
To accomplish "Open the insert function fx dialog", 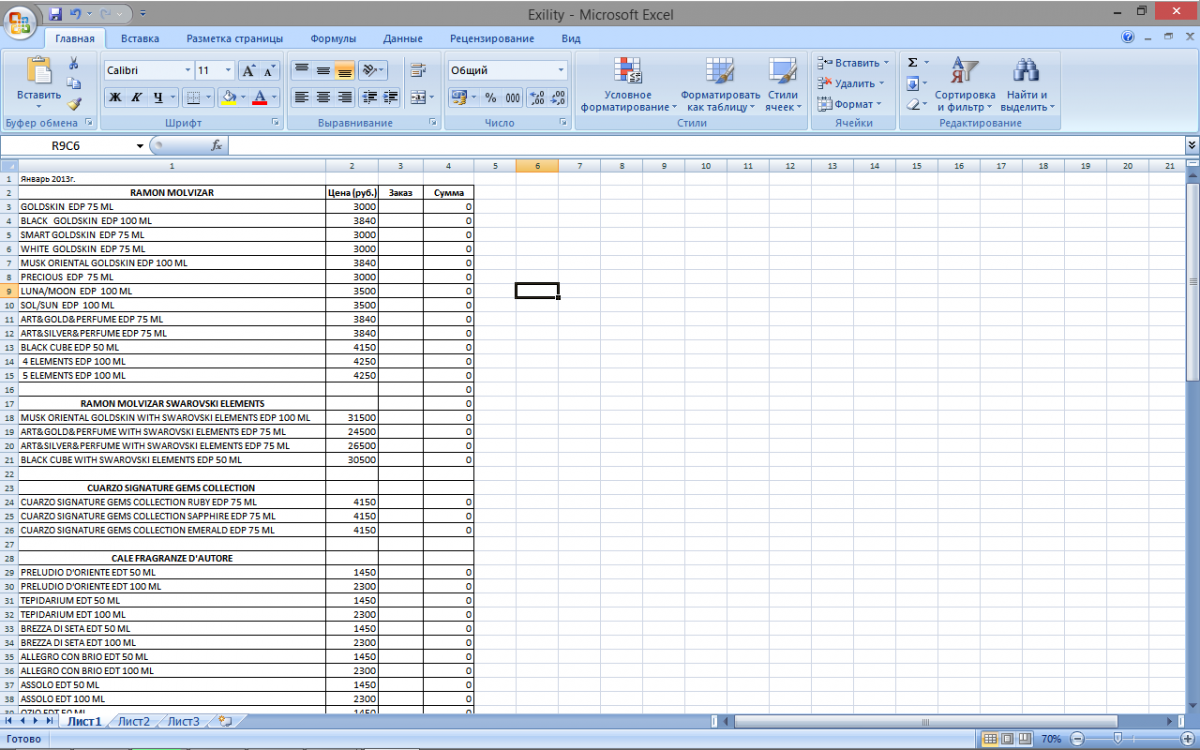I will pyautogui.click(x=216, y=145).
